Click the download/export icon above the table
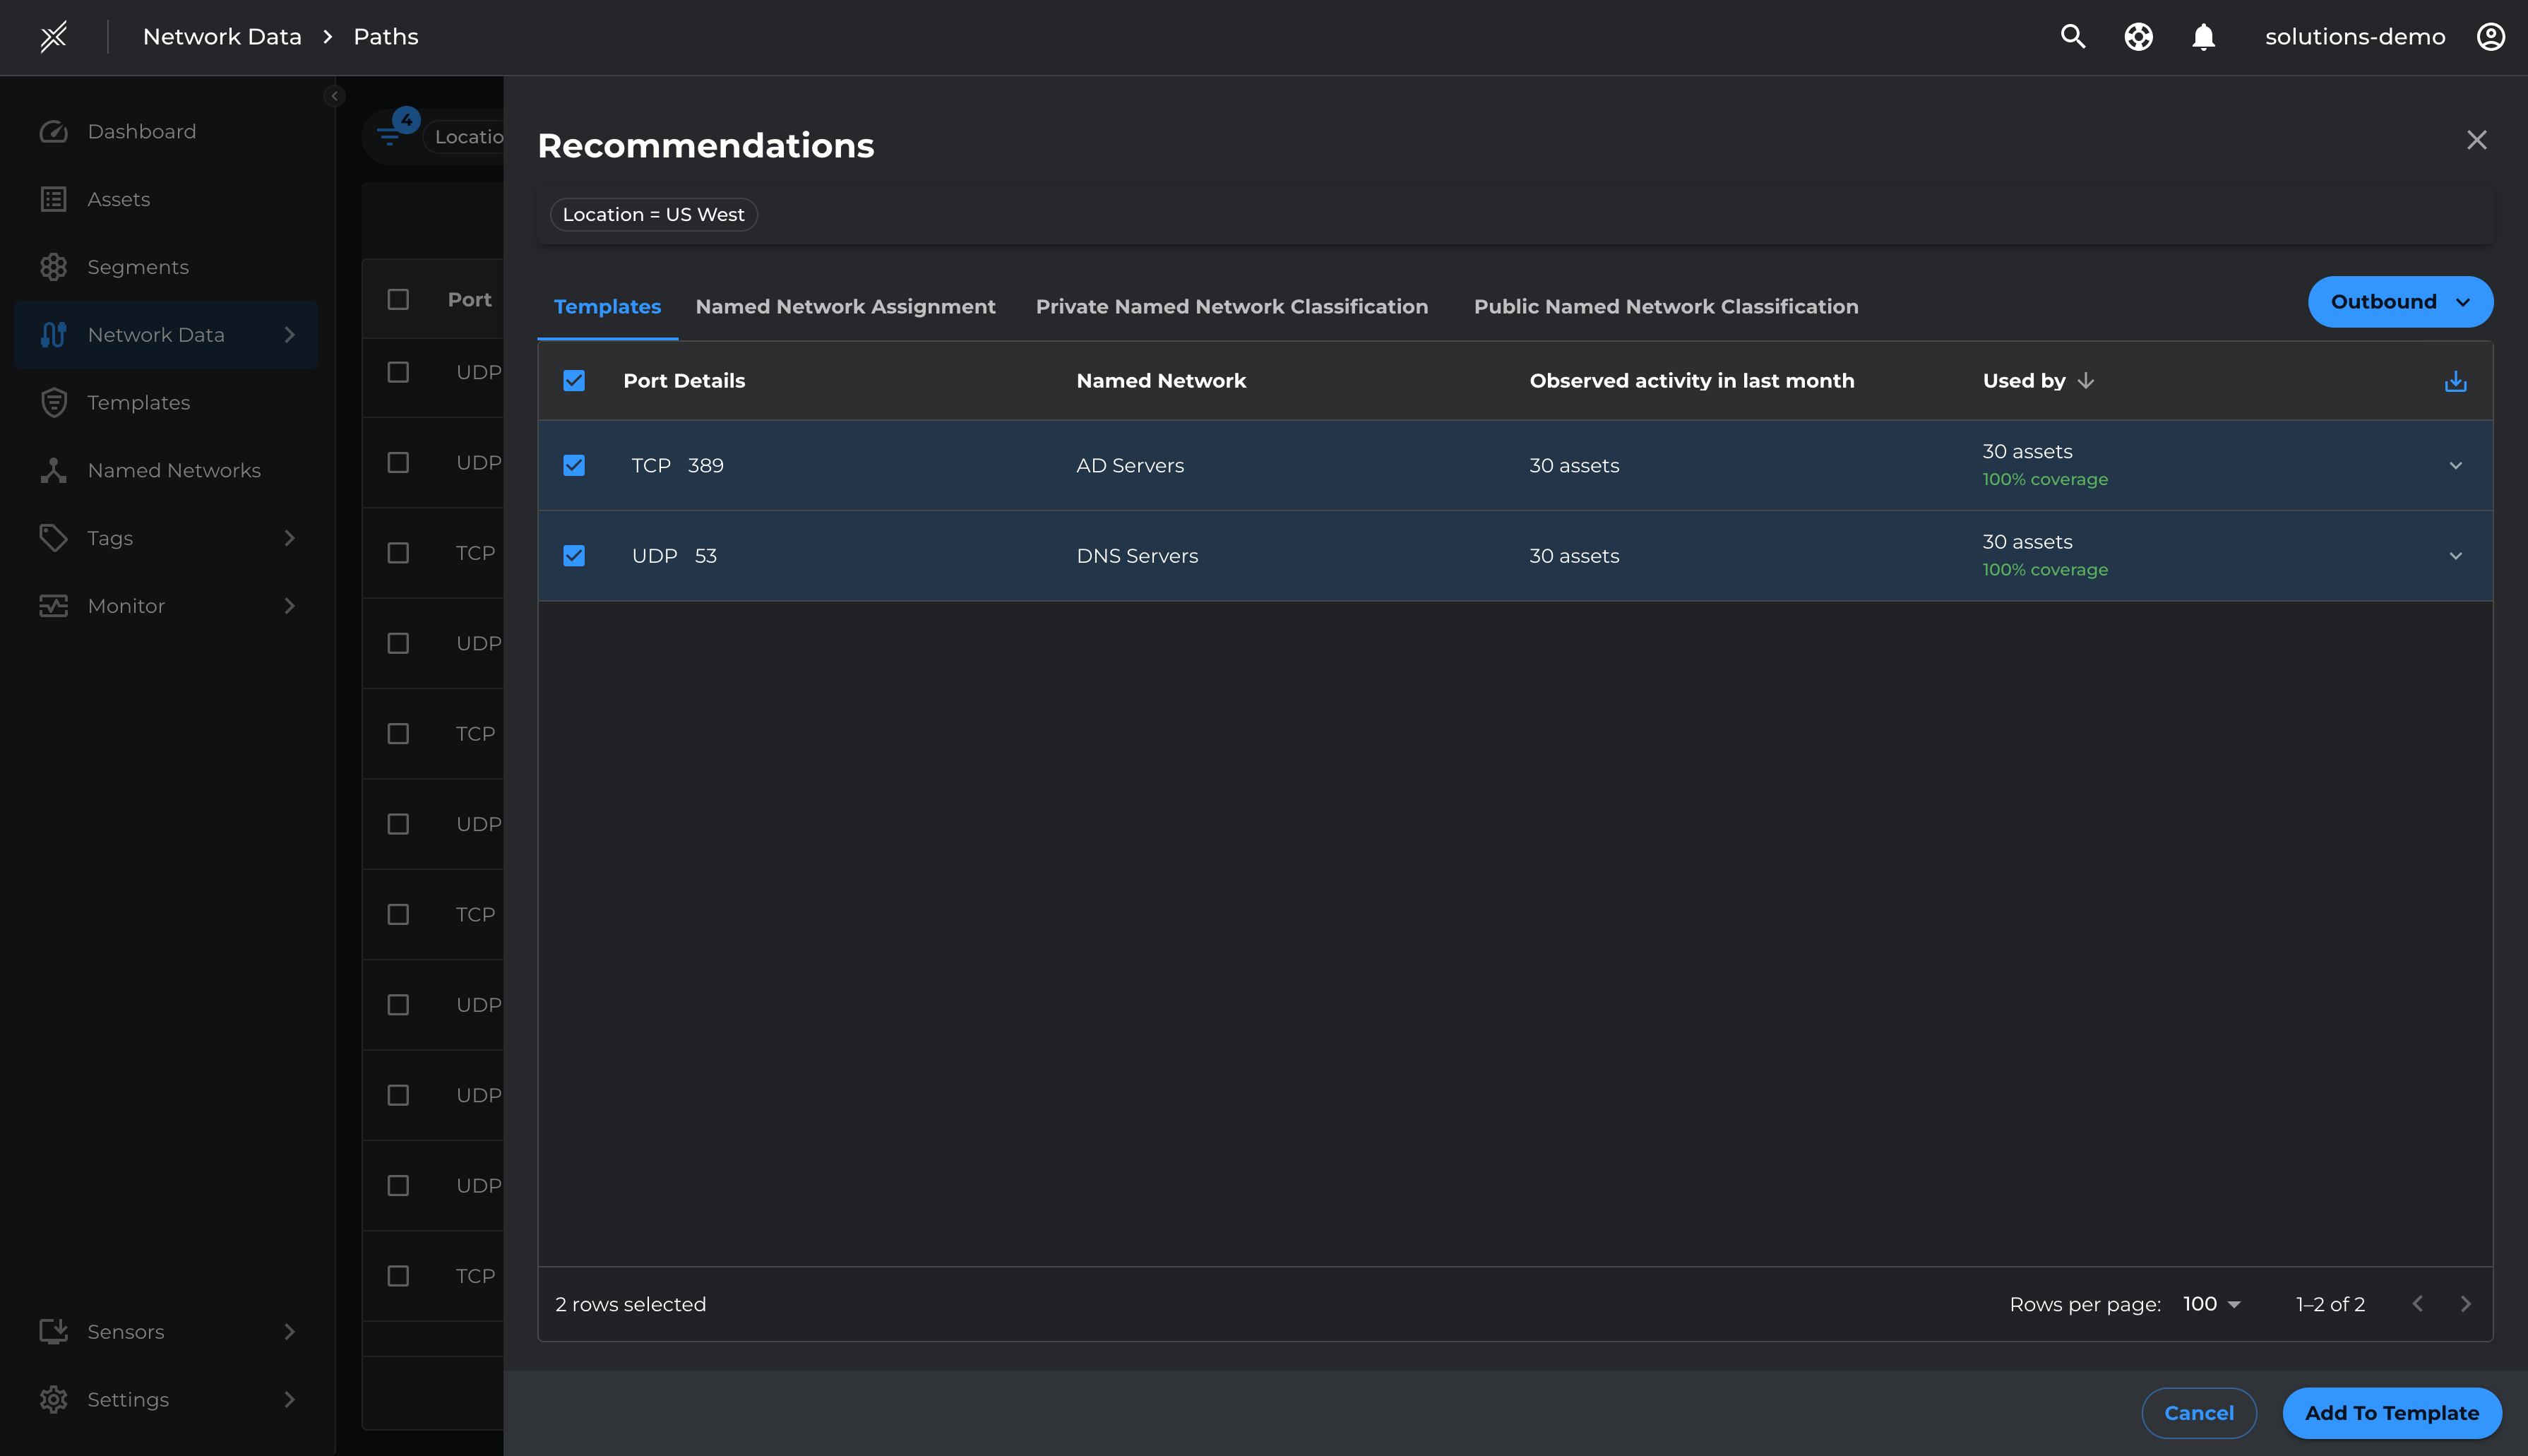Viewport: 2528px width, 1456px height. click(2455, 380)
